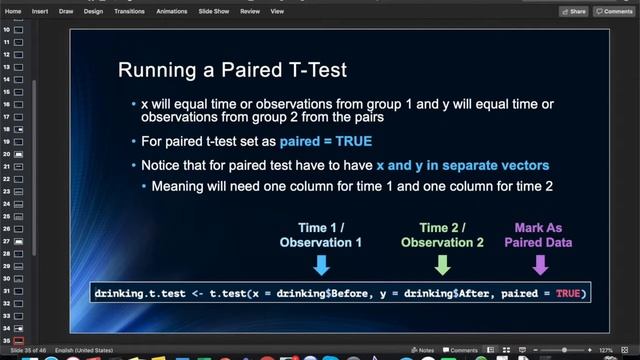Toggle Comments in the status bar

[460, 350]
